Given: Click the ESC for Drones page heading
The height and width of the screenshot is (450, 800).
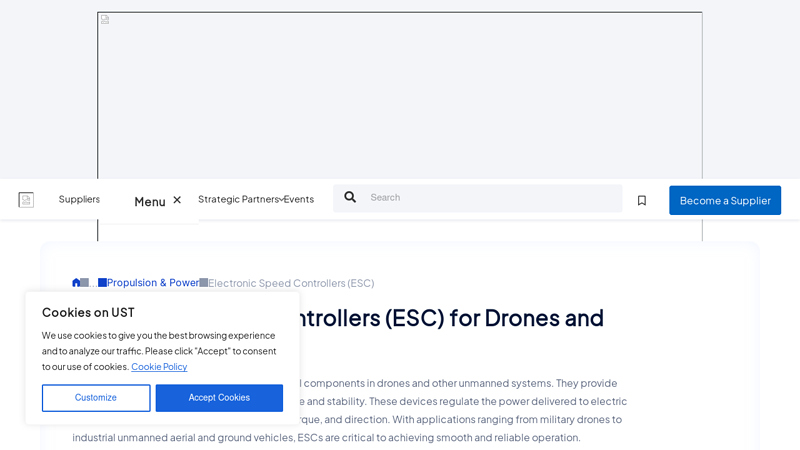Looking at the screenshot, I should point(452,318).
